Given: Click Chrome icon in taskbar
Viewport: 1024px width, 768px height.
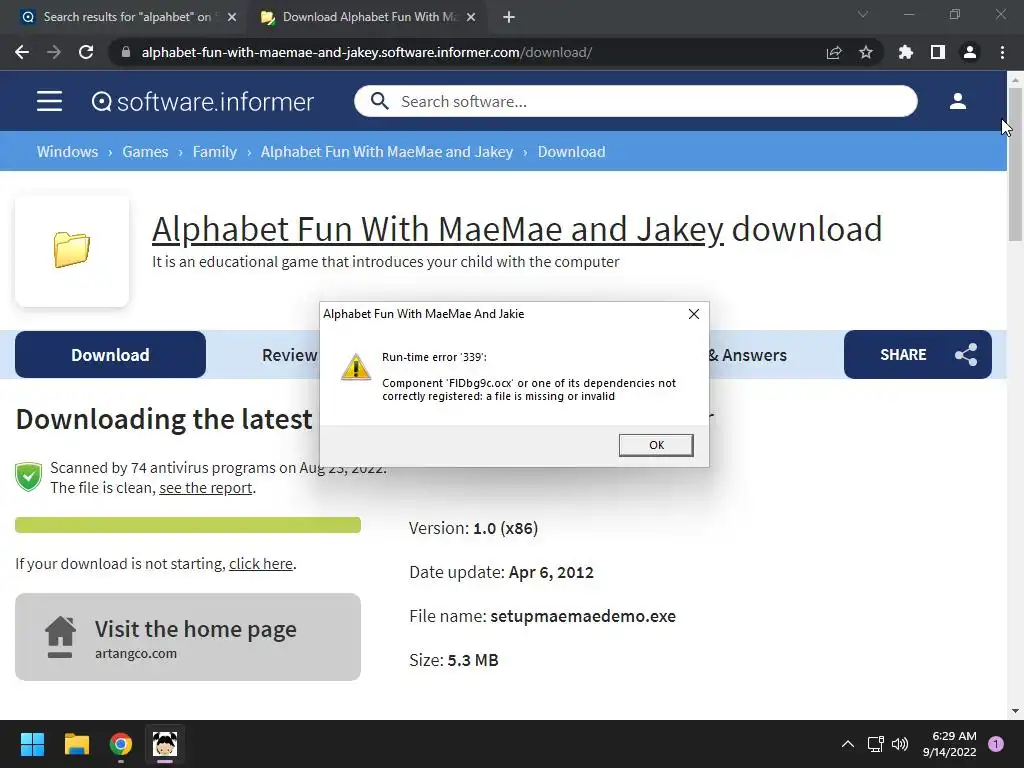Looking at the screenshot, I should 121,744.
